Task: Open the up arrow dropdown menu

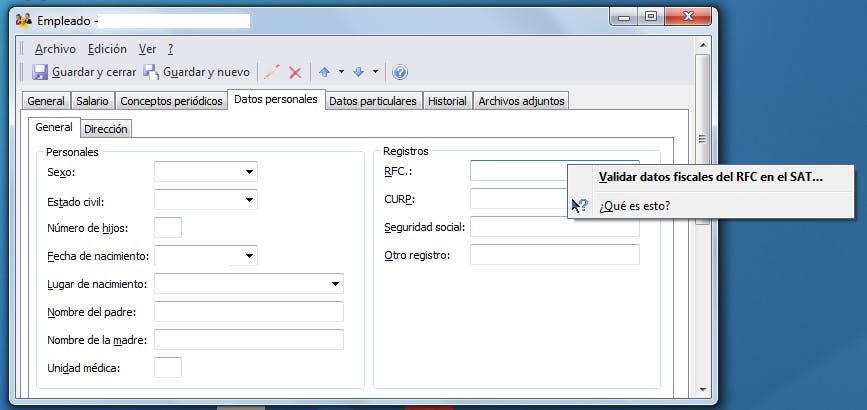Action: (341, 72)
